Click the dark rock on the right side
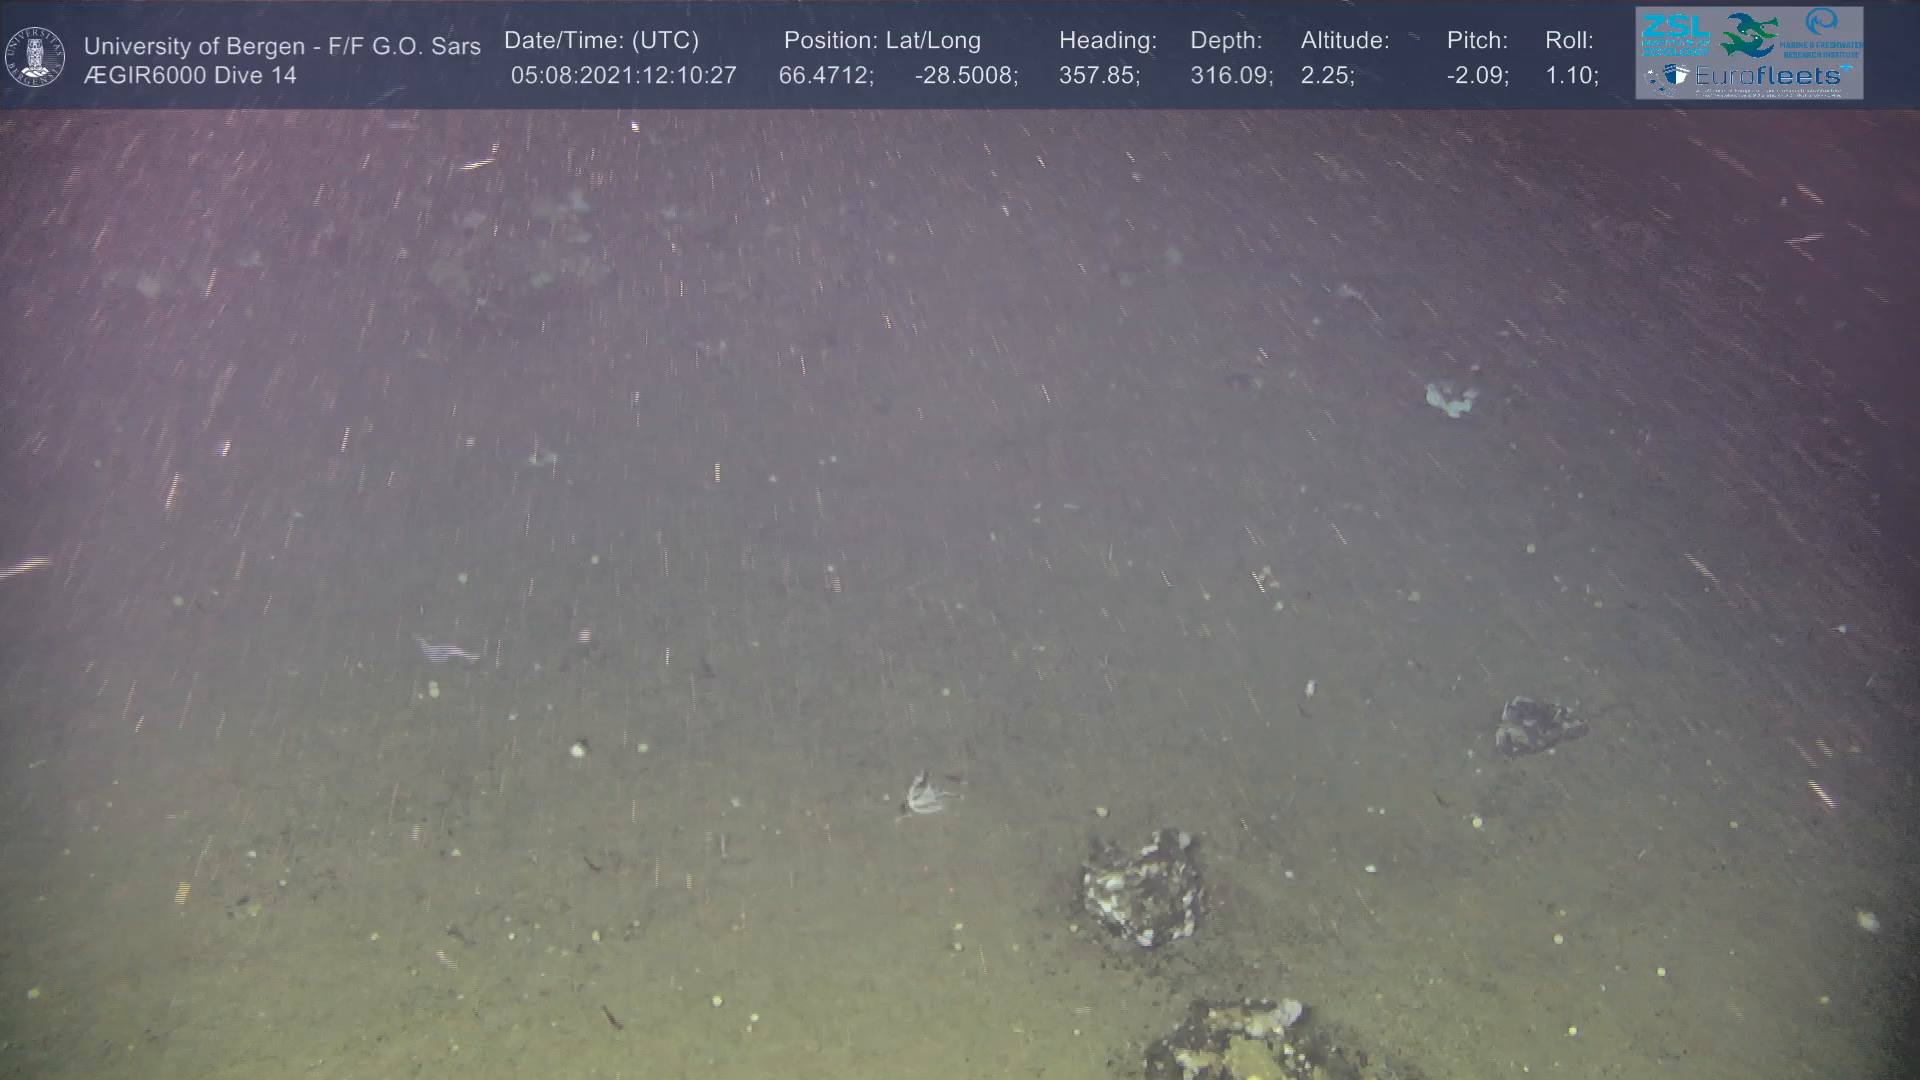This screenshot has width=1920, height=1080. tap(1538, 725)
